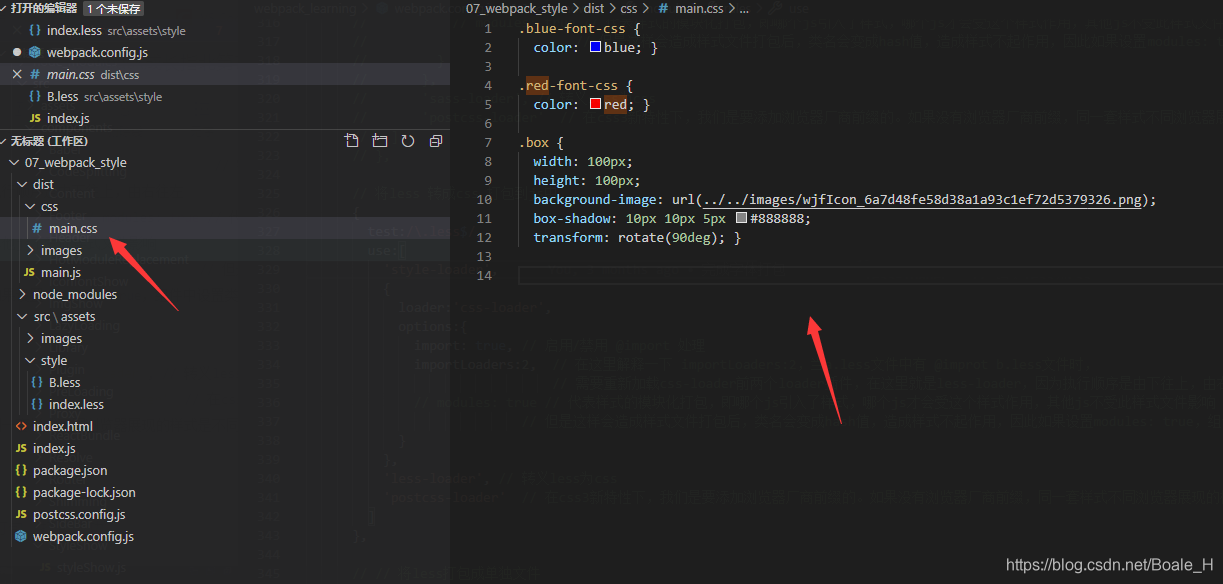Collapse the open editors section chevron
The width and height of the screenshot is (1223, 584).
(5, 8)
